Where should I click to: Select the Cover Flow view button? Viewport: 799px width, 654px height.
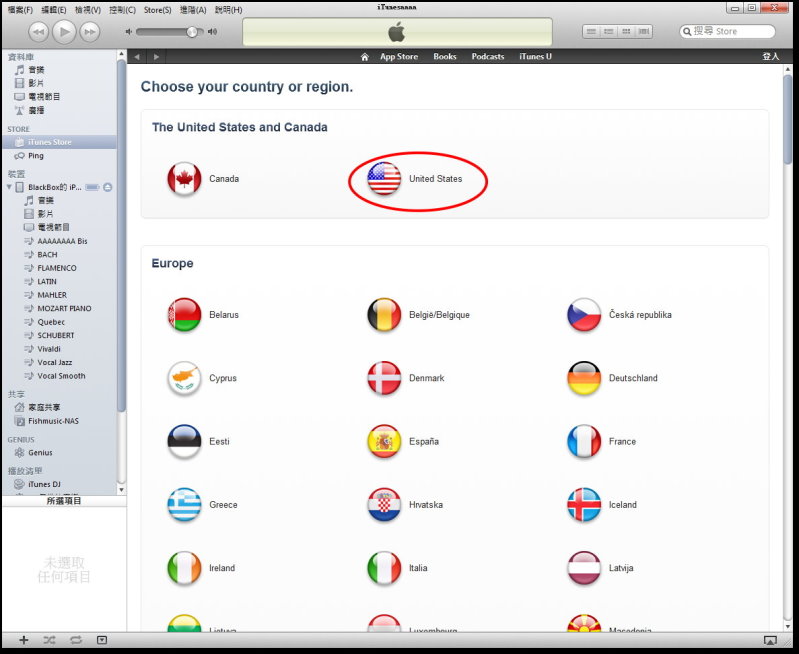click(x=644, y=32)
